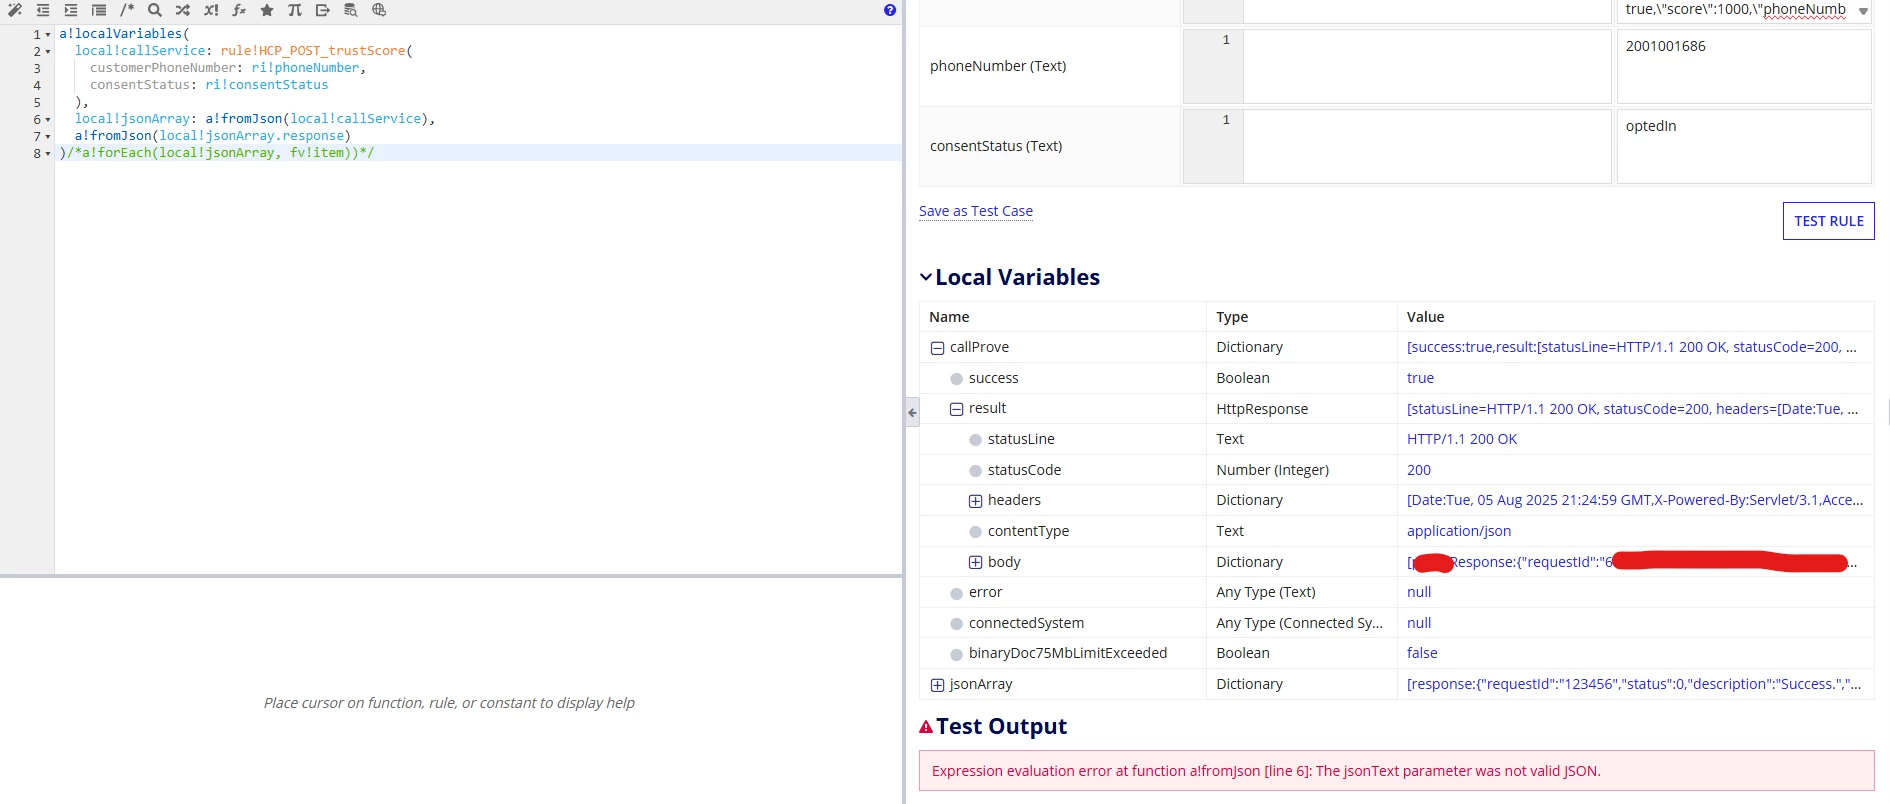The width and height of the screenshot is (1890, 804).
Task: Click the connectedSystem row null value
Action: [x=1418, y=623]
